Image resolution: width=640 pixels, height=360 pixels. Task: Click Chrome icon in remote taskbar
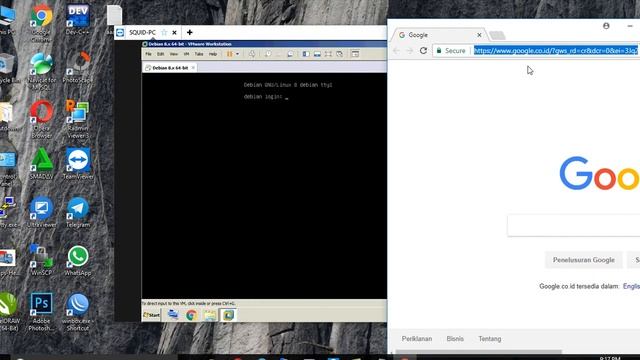[x=191, y=315]
